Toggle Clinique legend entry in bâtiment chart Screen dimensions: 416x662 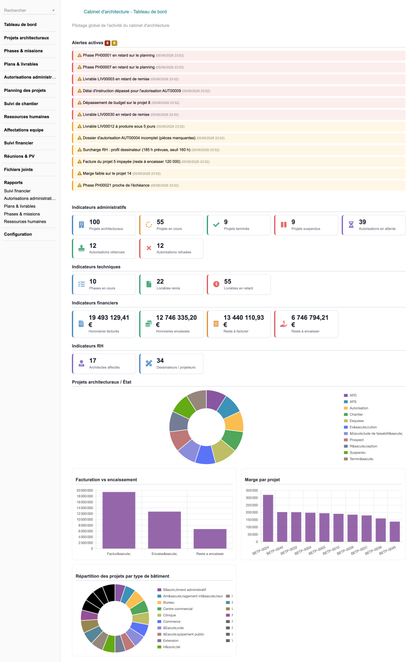166,615
